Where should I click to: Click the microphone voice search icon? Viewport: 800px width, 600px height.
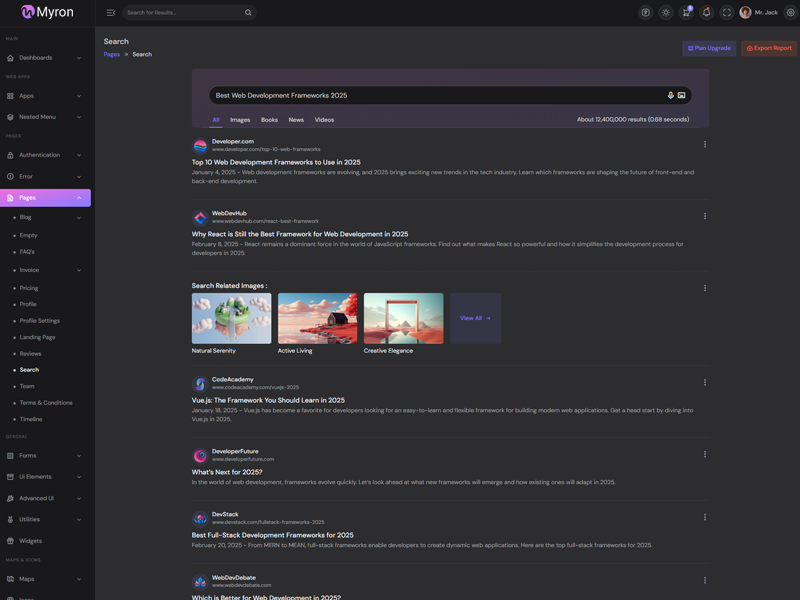[670, 96]
